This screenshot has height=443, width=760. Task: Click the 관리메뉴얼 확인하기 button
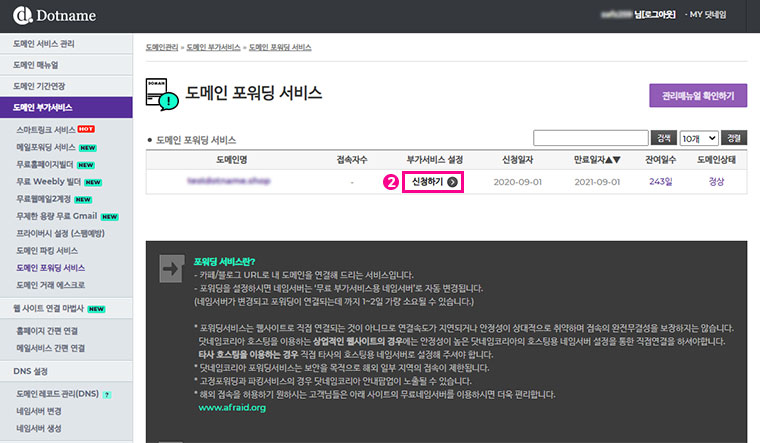point(698,96)
